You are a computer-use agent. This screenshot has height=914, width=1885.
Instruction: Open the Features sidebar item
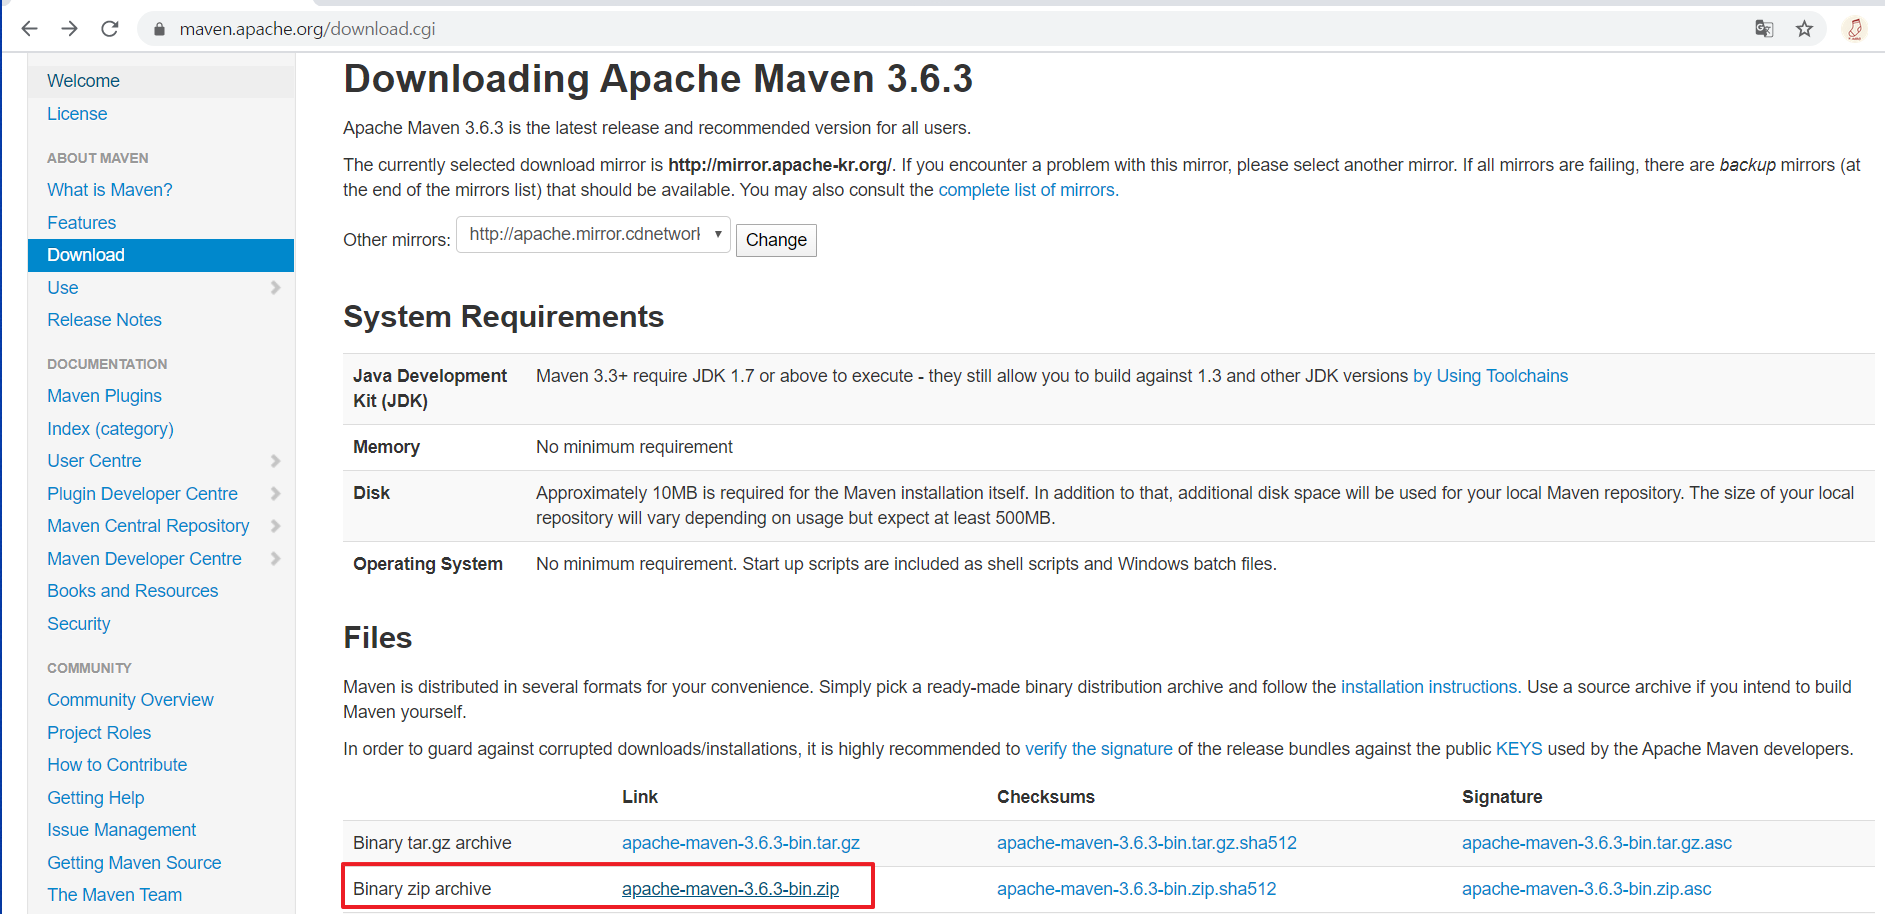point(81,223)
